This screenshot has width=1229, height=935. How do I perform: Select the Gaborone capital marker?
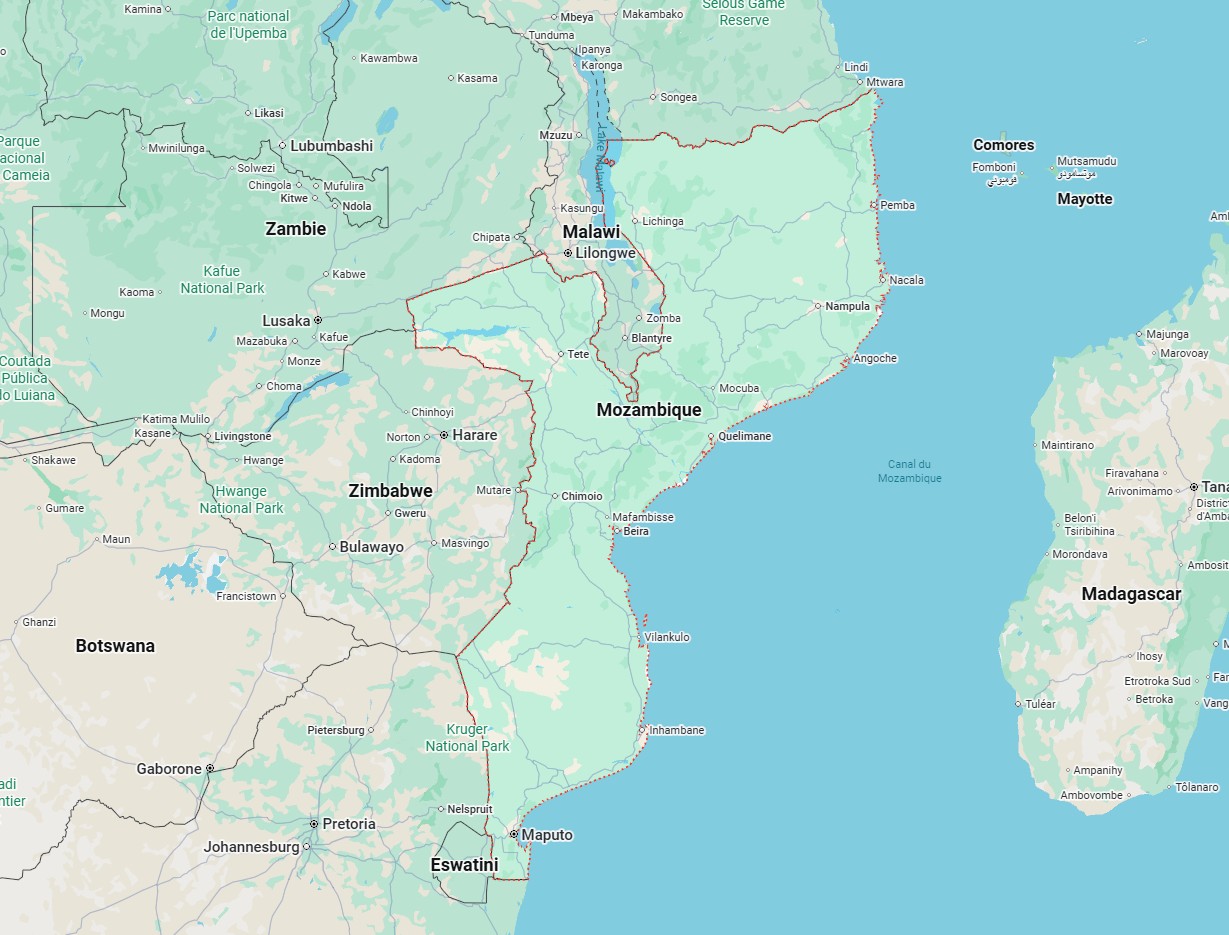click(210, 768)
